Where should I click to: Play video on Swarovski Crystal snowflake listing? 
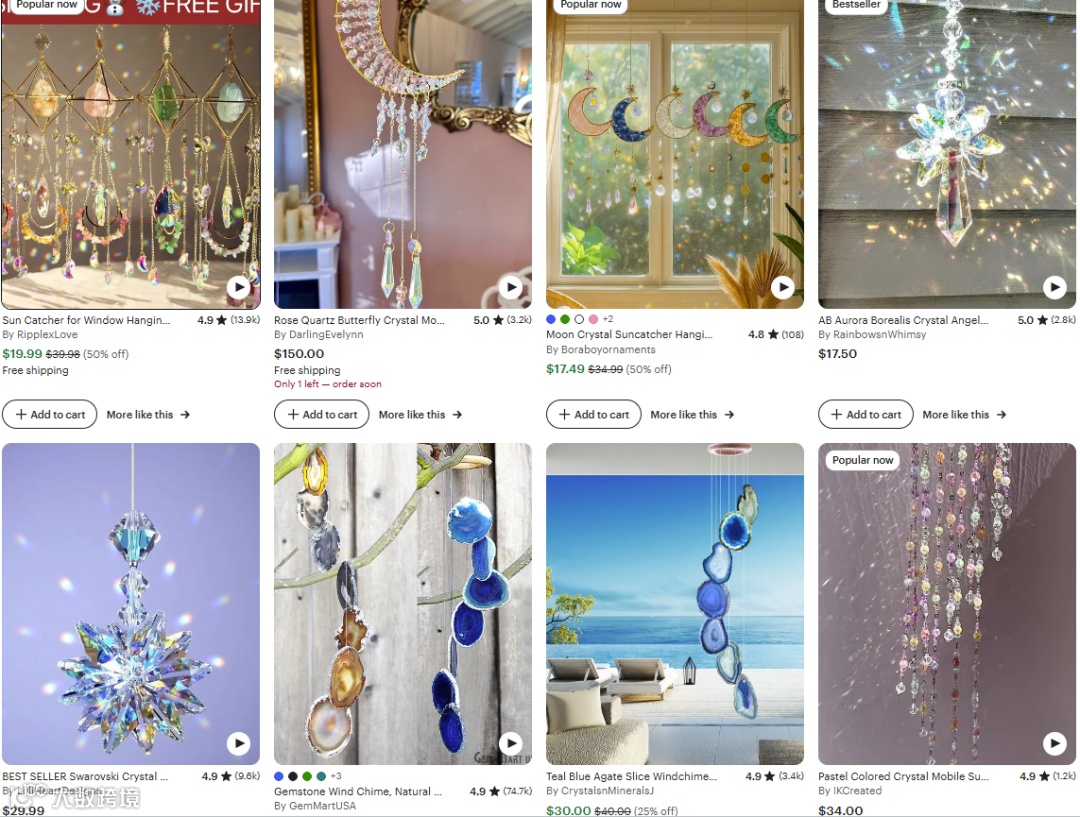pos(238,743)
